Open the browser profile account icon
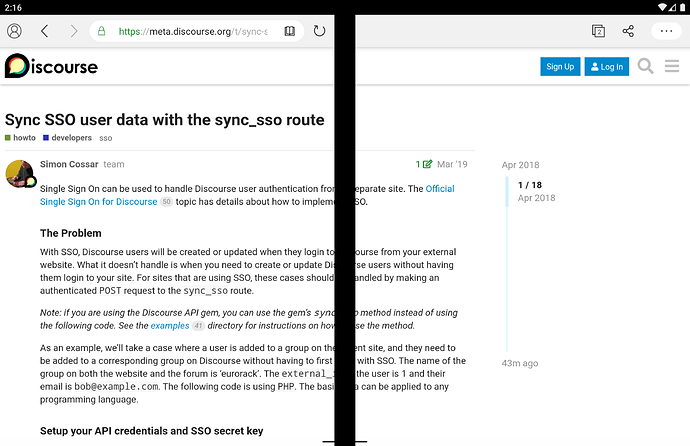The height and width of the screenshot is (446, 690). [14, 31]
